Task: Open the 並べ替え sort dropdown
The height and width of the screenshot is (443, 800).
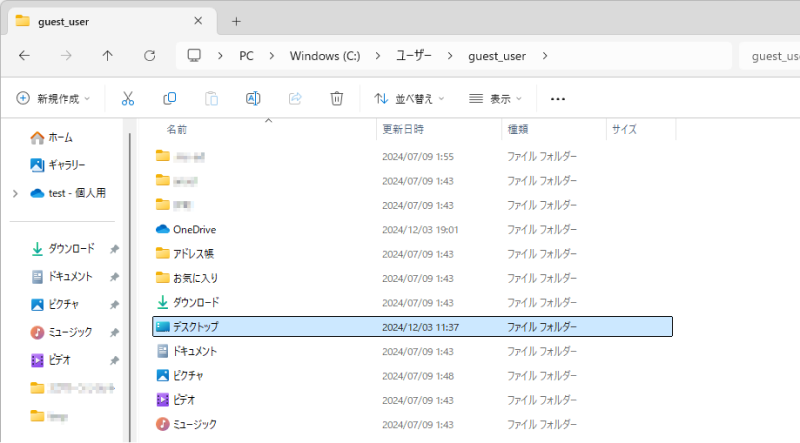Action: 409,99
